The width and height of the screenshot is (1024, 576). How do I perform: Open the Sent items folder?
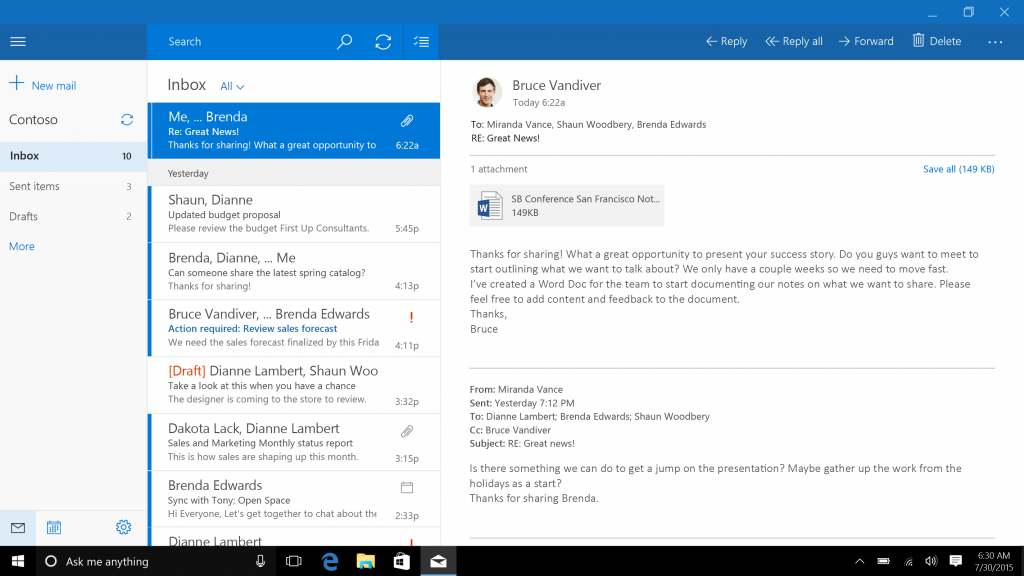coord(35,186)
